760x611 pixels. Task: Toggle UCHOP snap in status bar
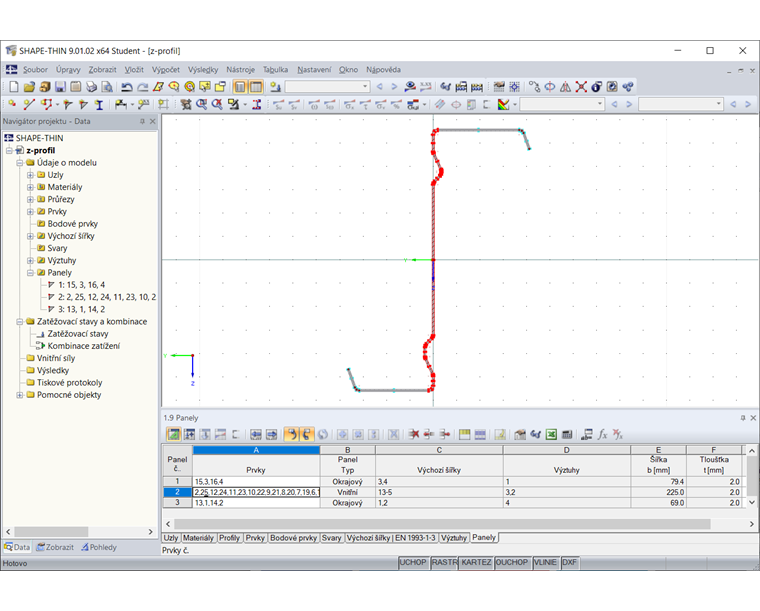point(413,562)
